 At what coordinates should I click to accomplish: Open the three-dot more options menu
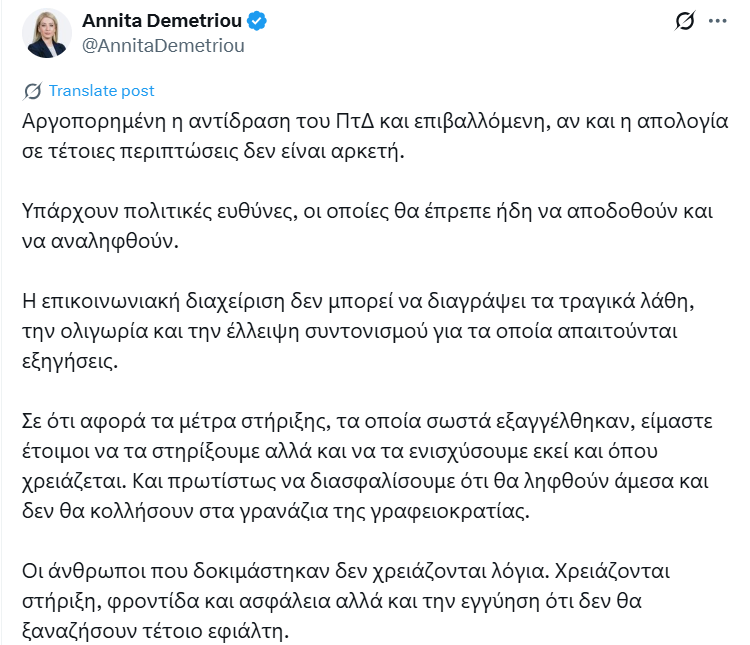point(717,21)
